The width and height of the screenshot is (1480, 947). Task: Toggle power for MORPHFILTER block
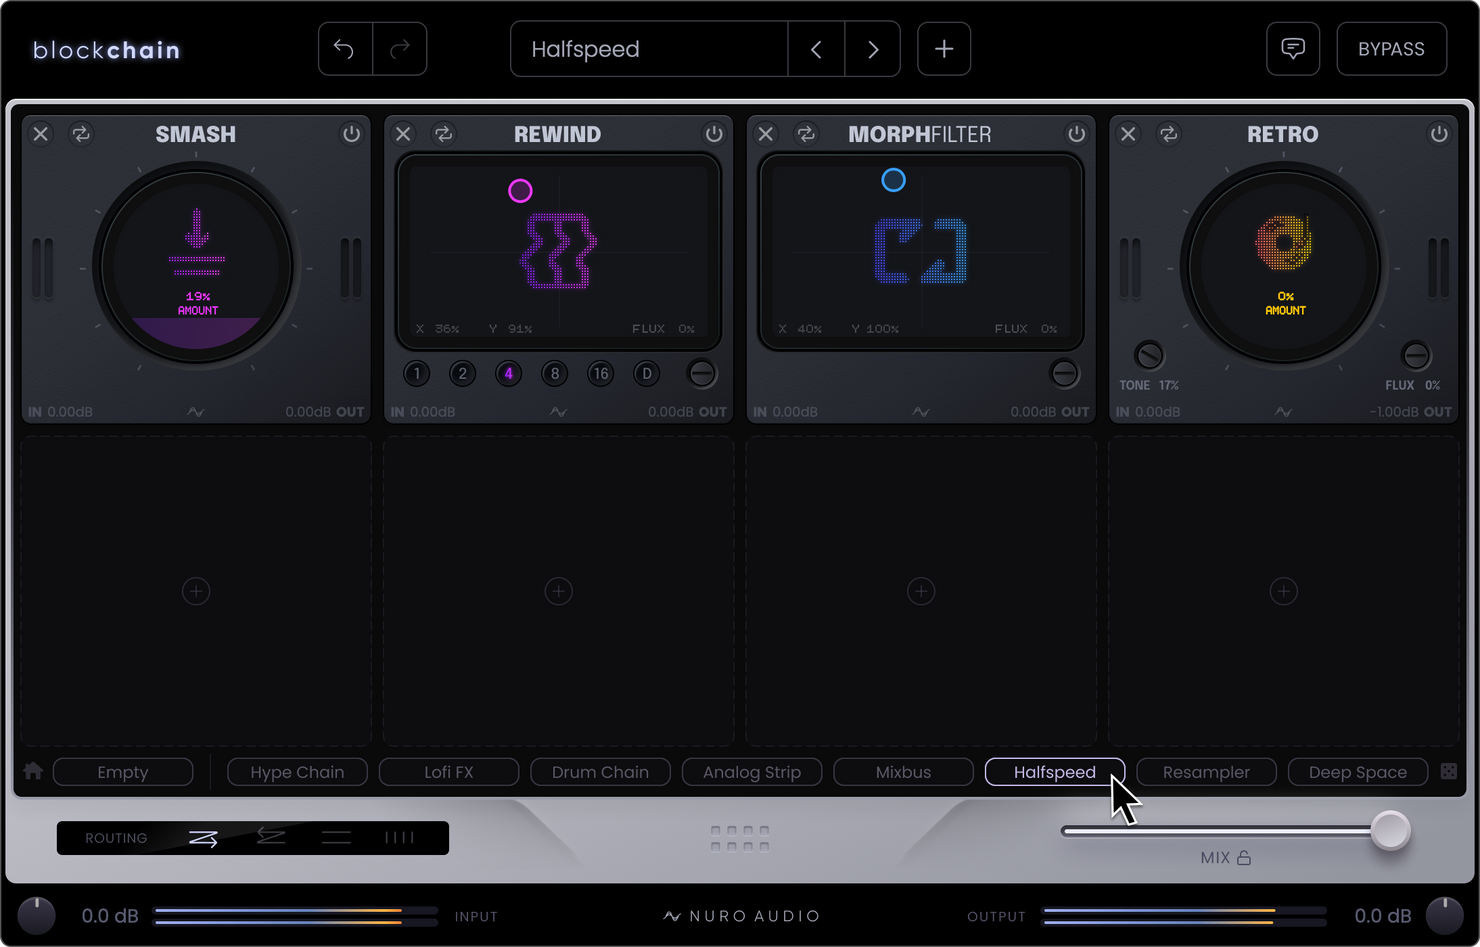1077,134
